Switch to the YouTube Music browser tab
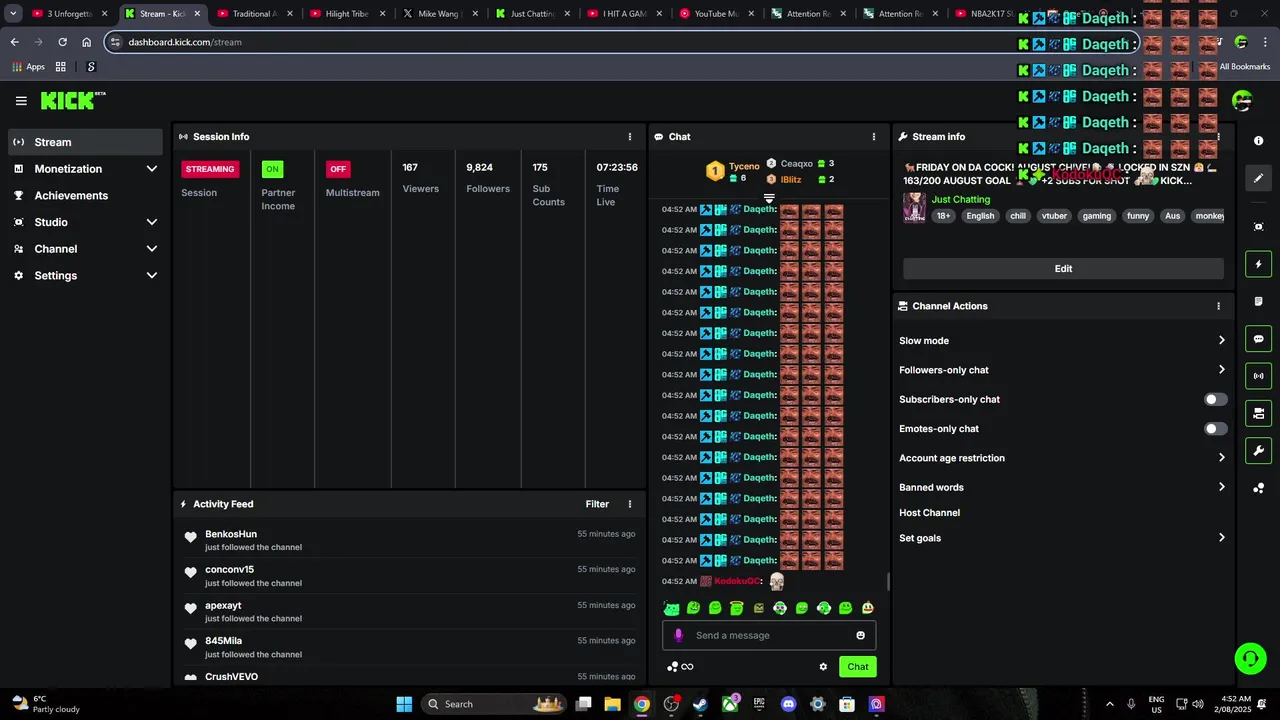Viewport: 1280px width, 720px height. point(715,14)
